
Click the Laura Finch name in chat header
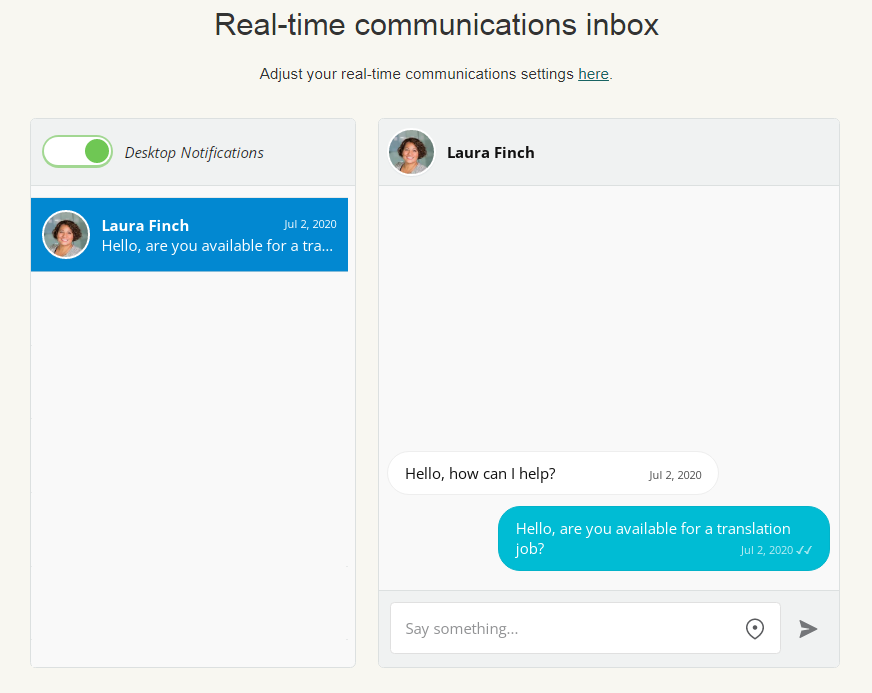click(x=490, y=152)
